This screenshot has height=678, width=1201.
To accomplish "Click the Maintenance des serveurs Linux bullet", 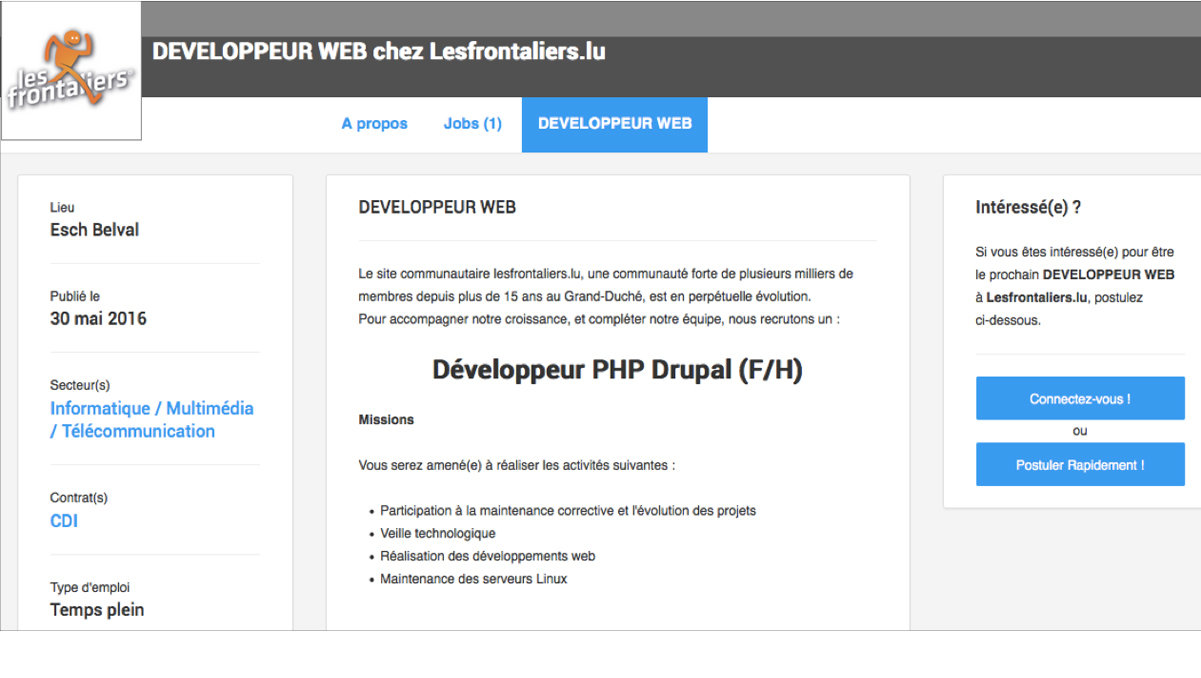I will [474, 579].
